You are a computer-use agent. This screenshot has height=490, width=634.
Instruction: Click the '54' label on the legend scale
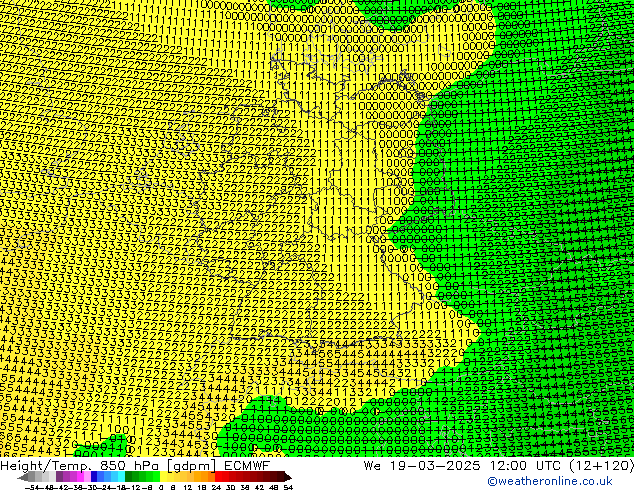288,487
